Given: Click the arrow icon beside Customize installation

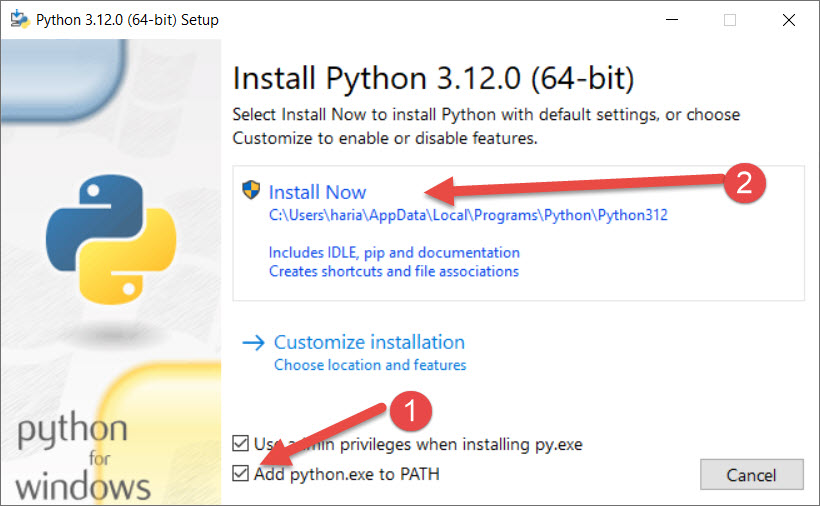Looking at the screenshot, I should pyautogui.click(x=253, y=343).
